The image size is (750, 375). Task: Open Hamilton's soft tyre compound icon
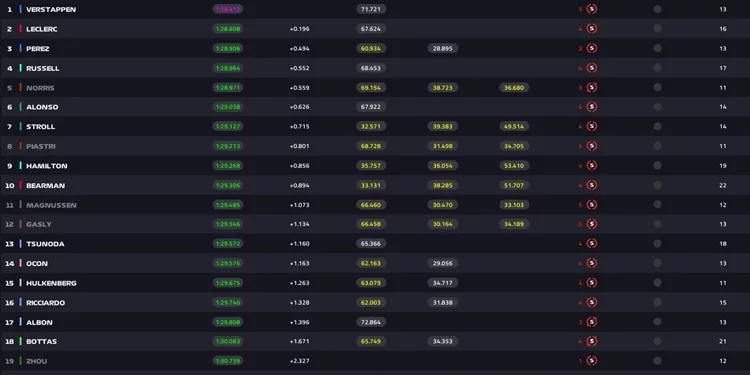[592, 165]
